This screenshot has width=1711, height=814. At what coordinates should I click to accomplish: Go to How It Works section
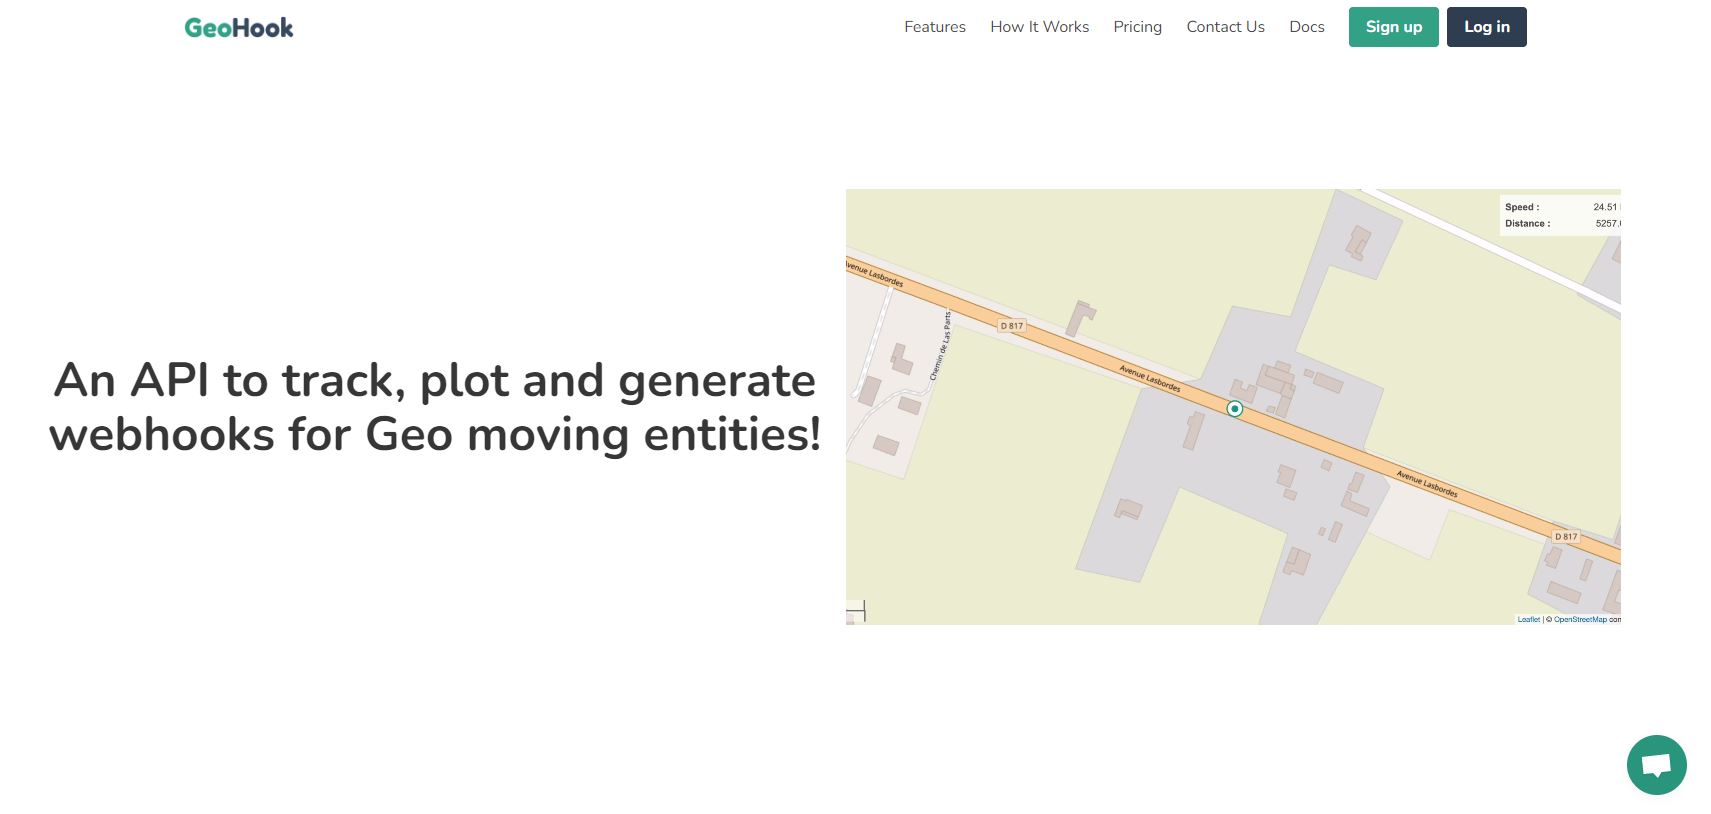click(1040, 27)
